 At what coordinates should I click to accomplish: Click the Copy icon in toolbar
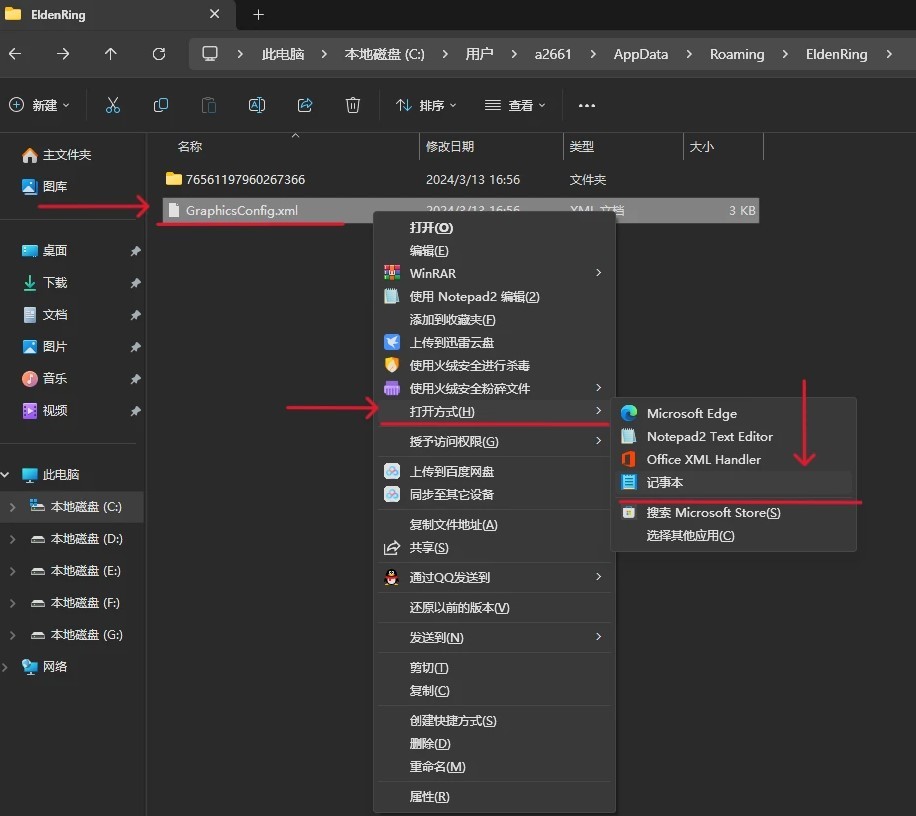161,105
